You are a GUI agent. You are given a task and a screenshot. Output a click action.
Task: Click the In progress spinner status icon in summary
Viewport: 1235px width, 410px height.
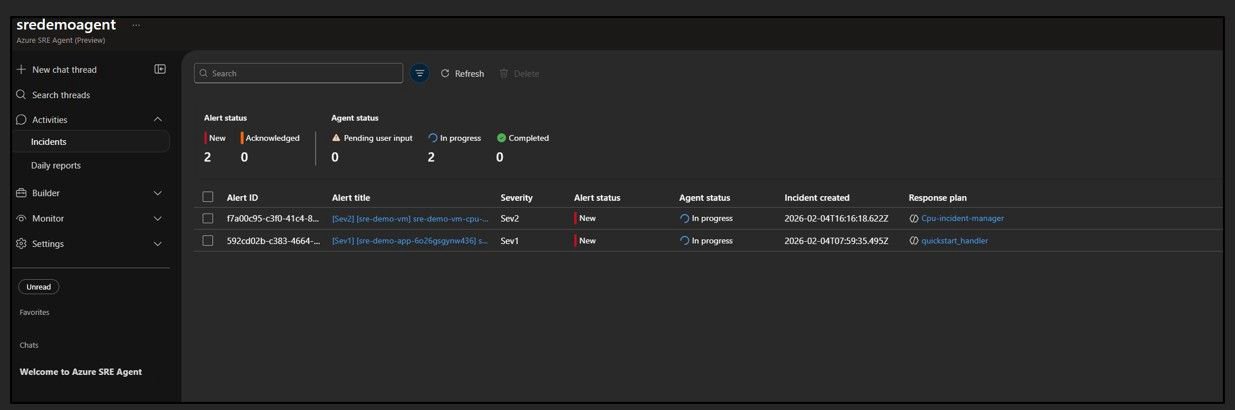point(432,138)
